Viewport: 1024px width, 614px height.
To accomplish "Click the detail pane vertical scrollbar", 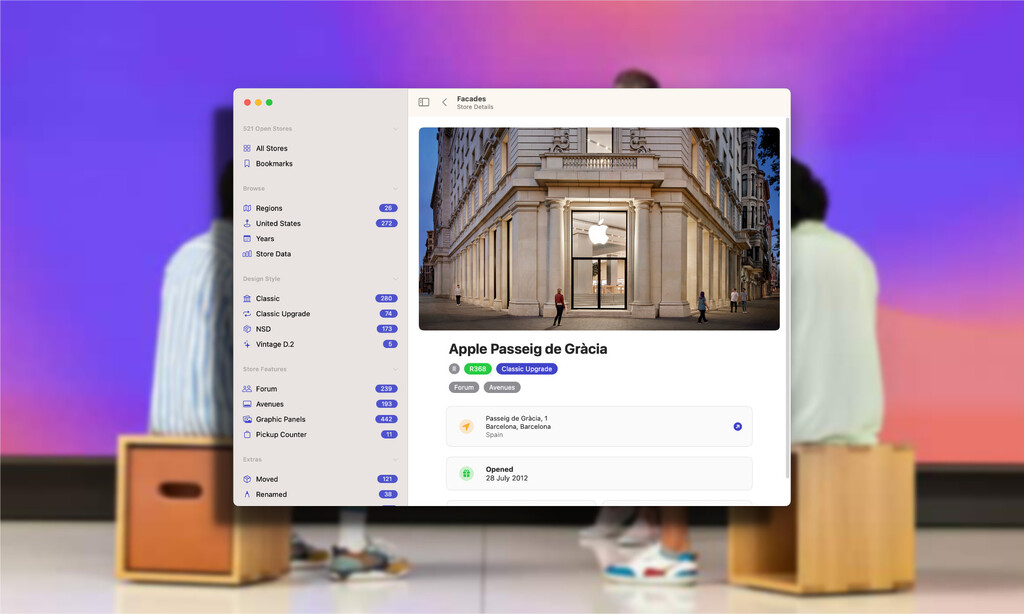I will (787, 297).
